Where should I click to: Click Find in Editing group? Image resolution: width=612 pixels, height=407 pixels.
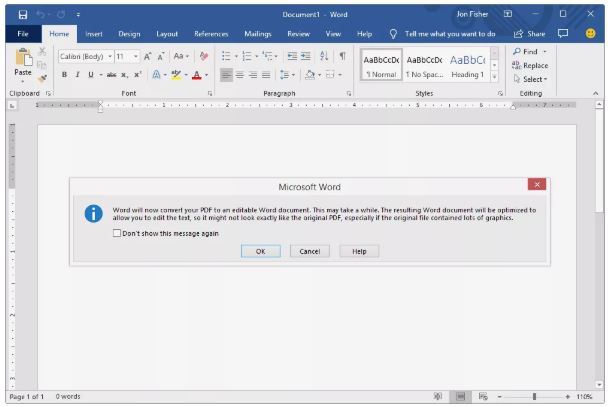coord(526,51)
